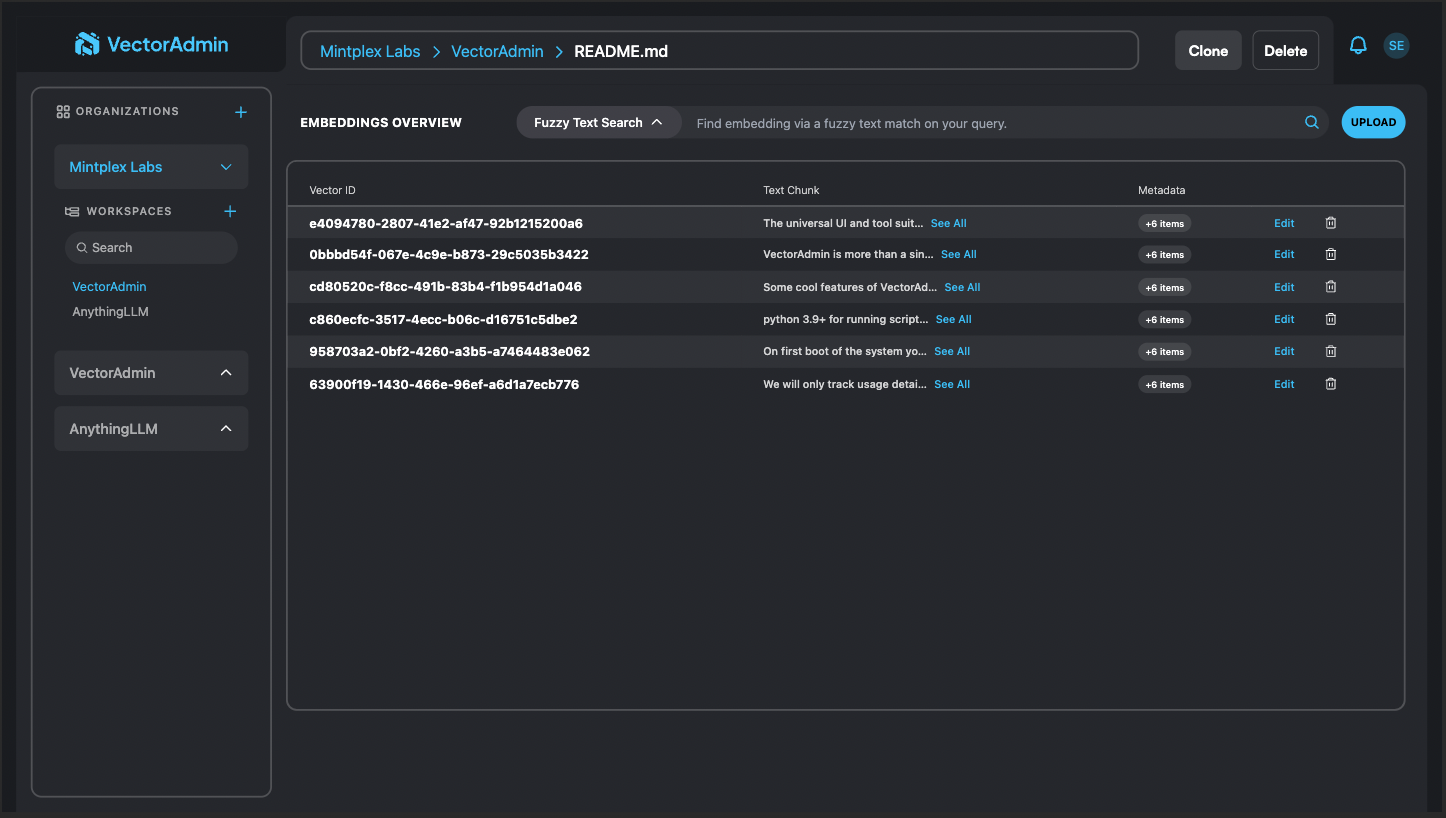Open +6 items metadata for 958703a2 row
1446x818 pixels.
[1164, 352]
